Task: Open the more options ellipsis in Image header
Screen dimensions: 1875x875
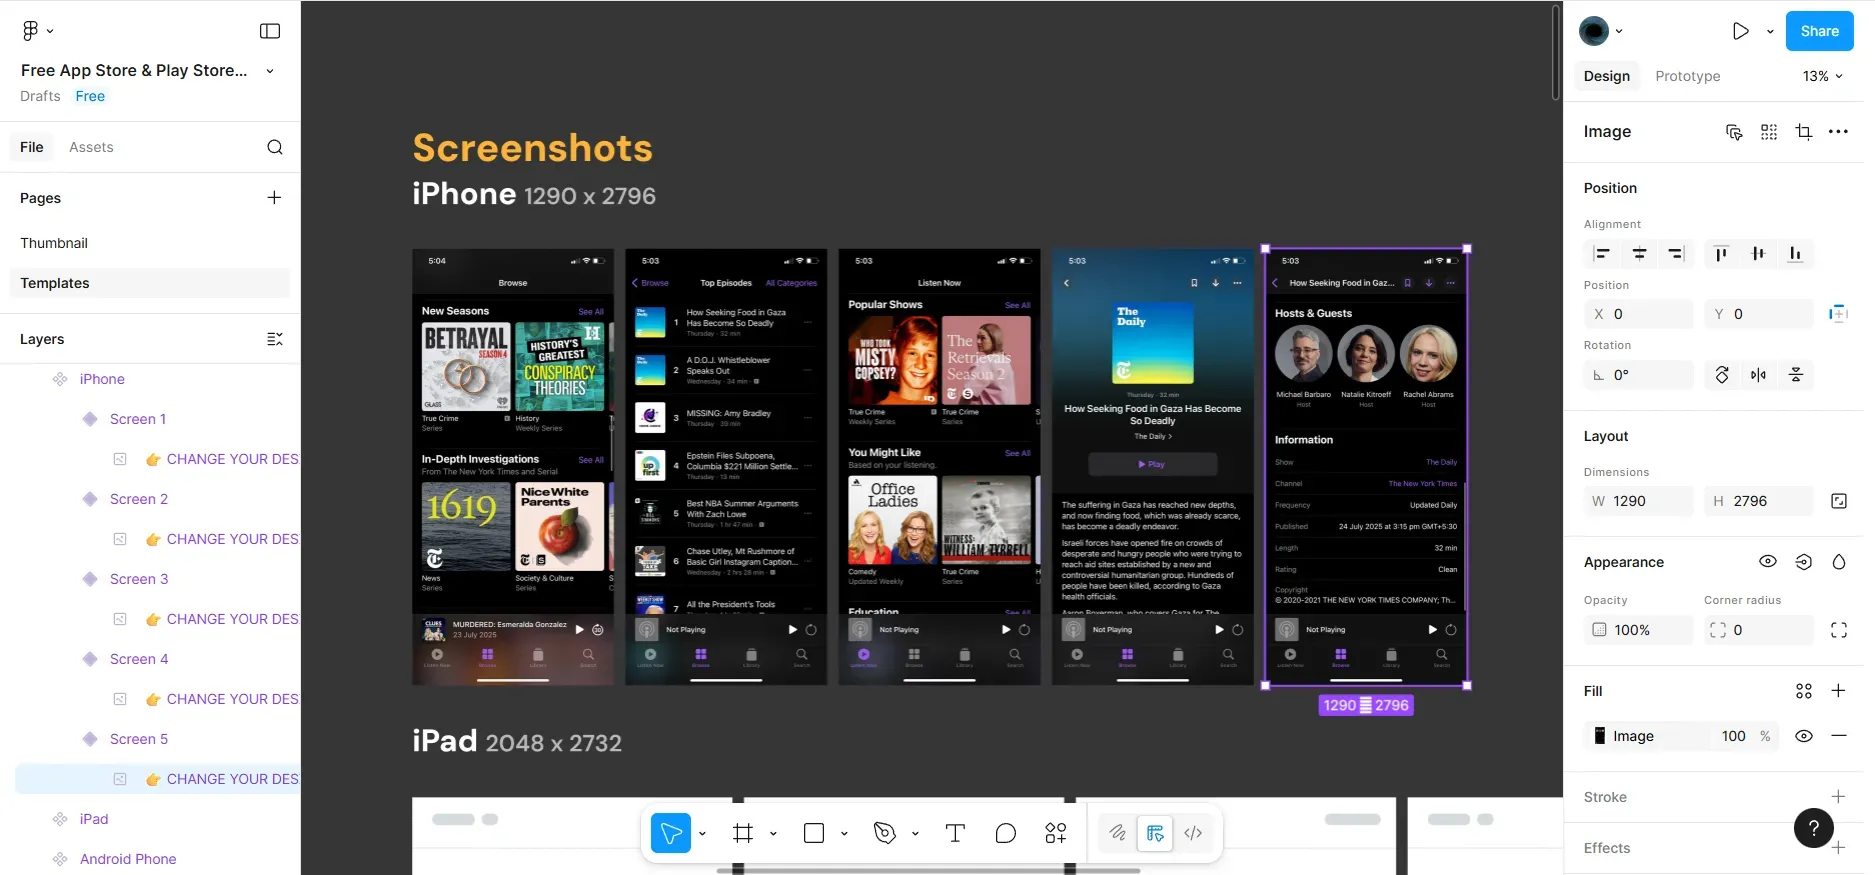Action: [1838, 132]
